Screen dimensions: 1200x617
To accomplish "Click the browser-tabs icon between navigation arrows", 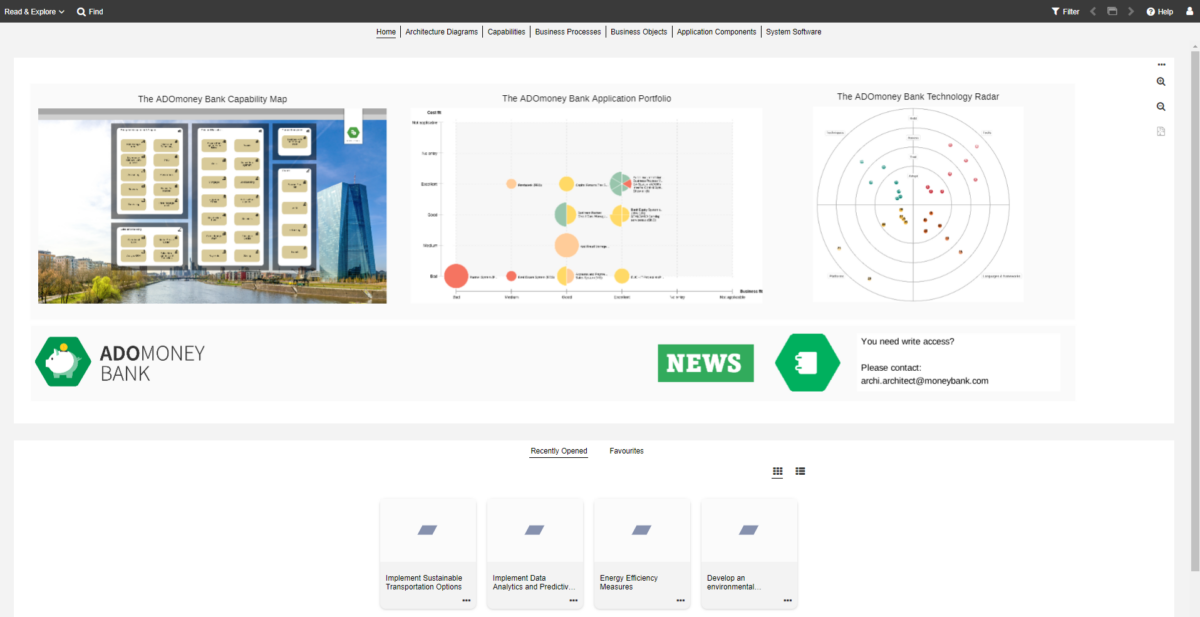I will point(1112,11).
